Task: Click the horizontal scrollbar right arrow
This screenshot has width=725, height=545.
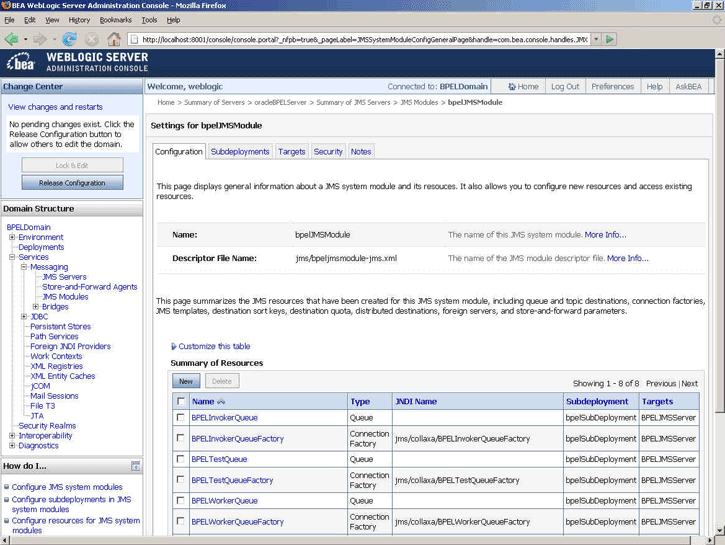Action: click(x=710, y=540)
